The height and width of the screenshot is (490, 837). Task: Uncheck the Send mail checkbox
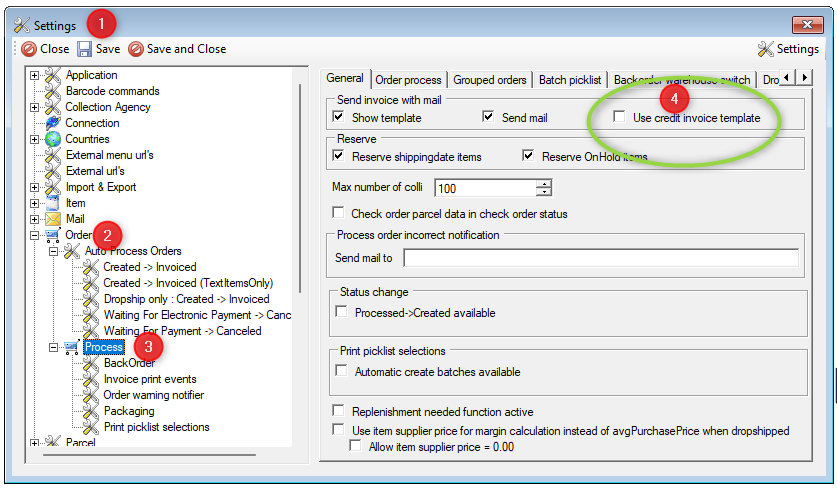[488, 116]
